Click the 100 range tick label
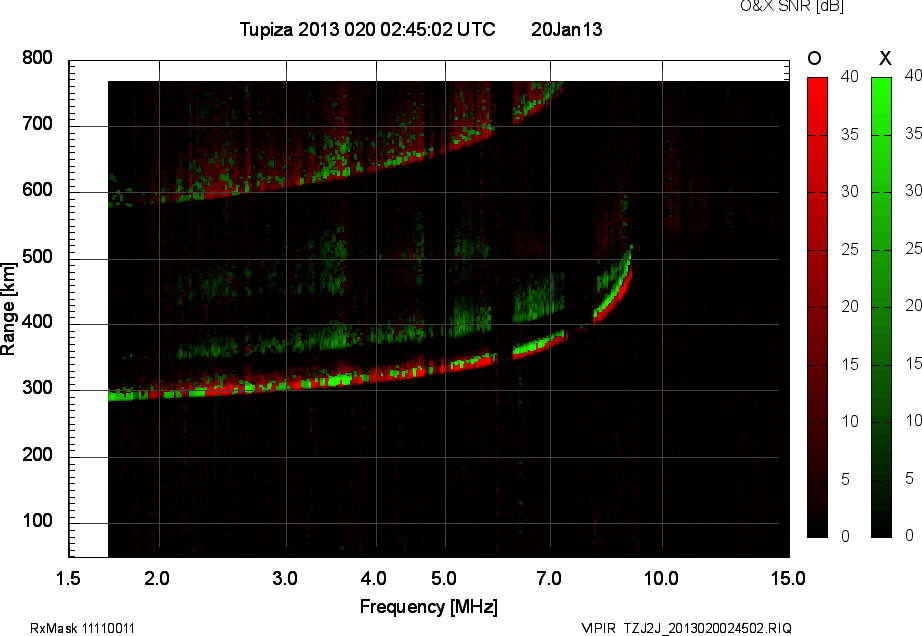This screenshot has height=636, width=922. coord(37,521)
